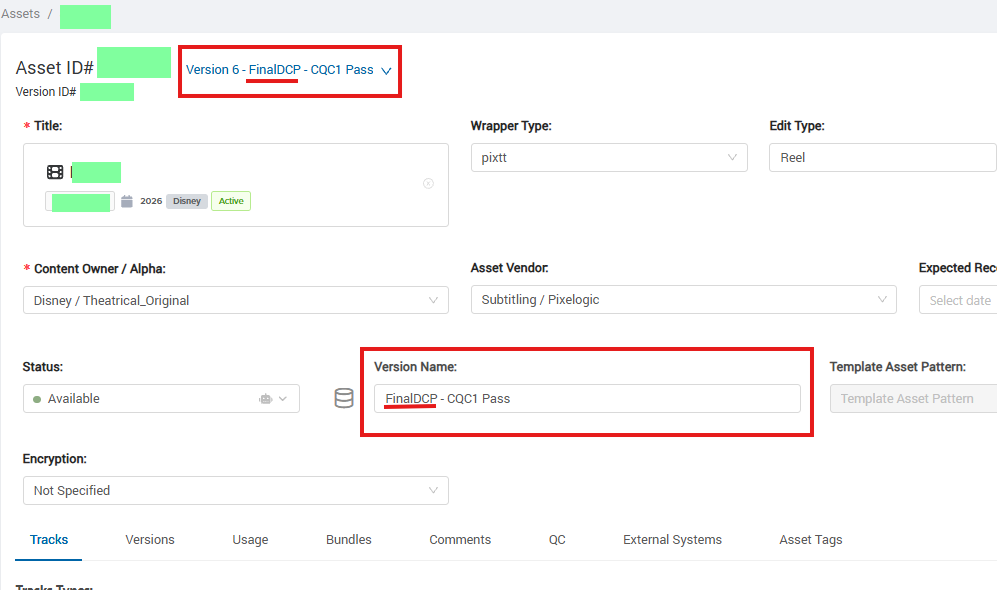The height and width of the screenshot is (590, 997).
Task: Click the Expected date picker field
Action: (x=958, y=300)
